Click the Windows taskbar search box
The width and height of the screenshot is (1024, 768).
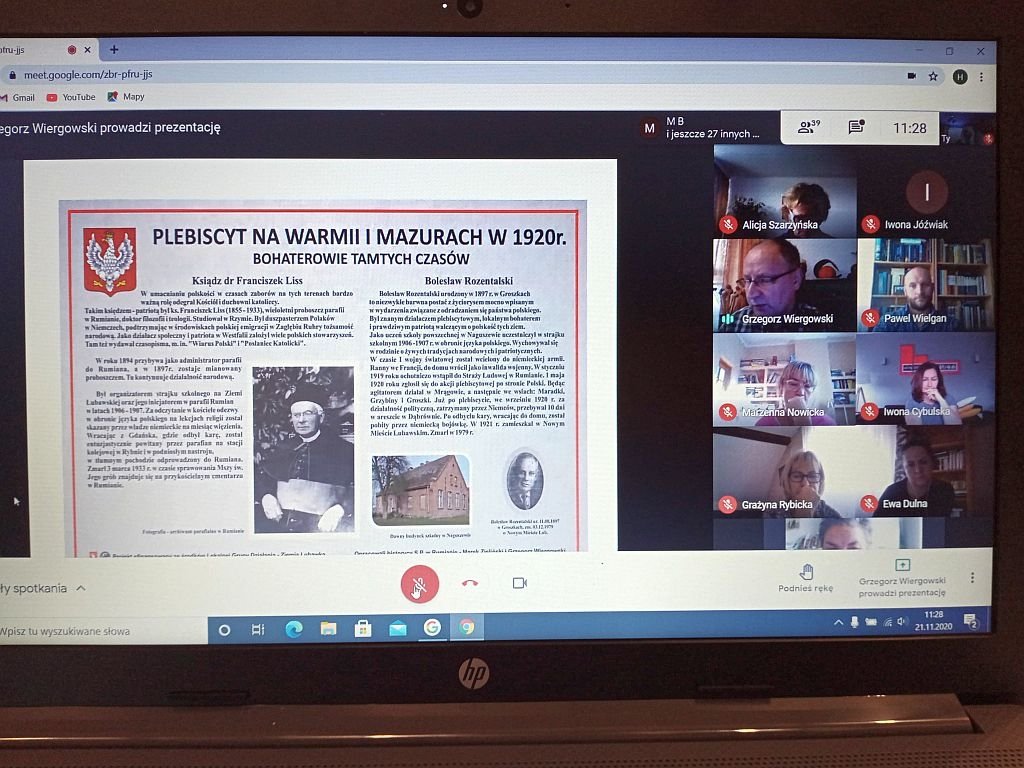coord(103,631)
